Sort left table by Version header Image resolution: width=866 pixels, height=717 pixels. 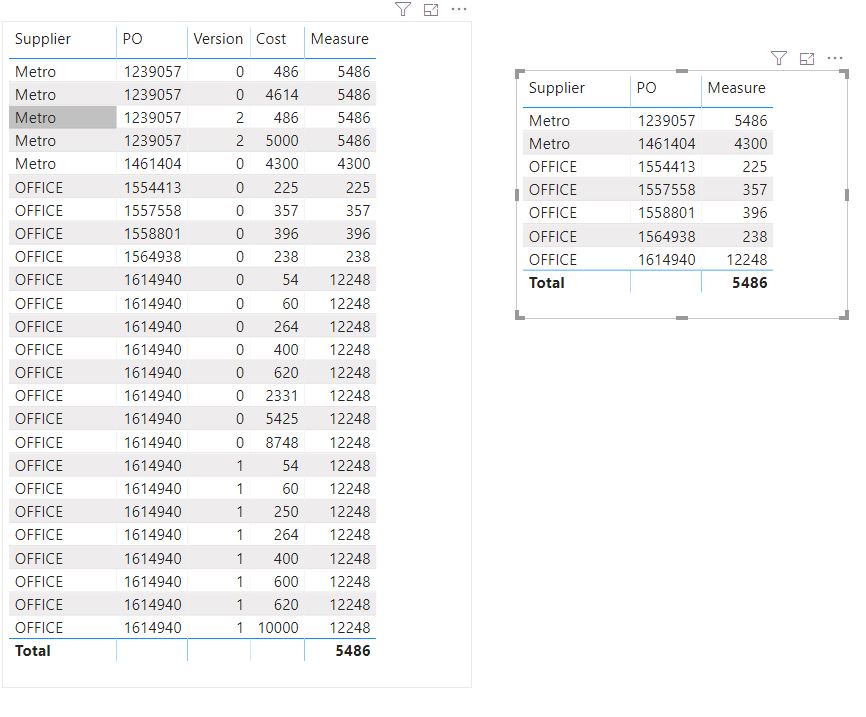[218, 39]
